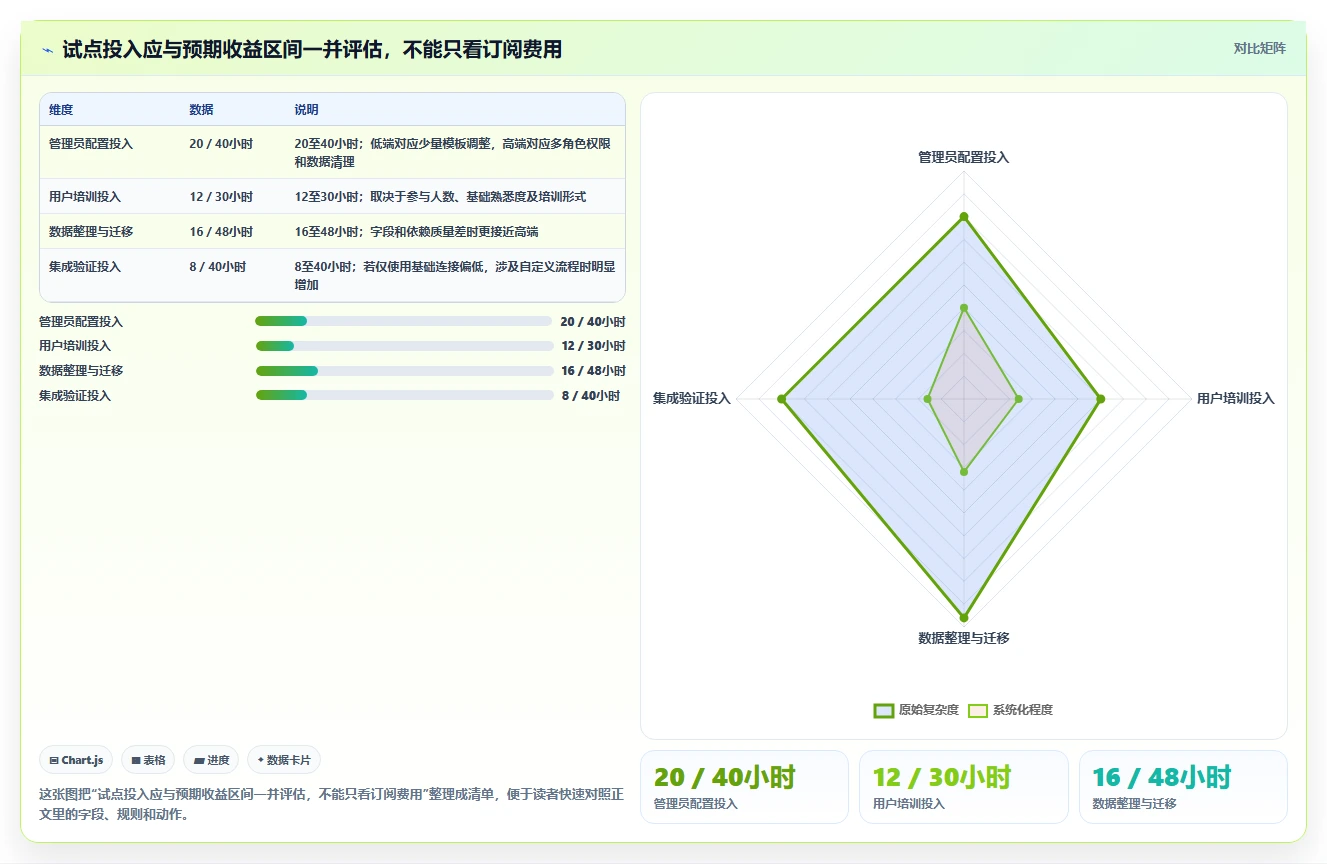Open the 16 / 48小时 data card
This screenshot has height=864, width=1327.
pyautogui.click(x=1183, y=787)
